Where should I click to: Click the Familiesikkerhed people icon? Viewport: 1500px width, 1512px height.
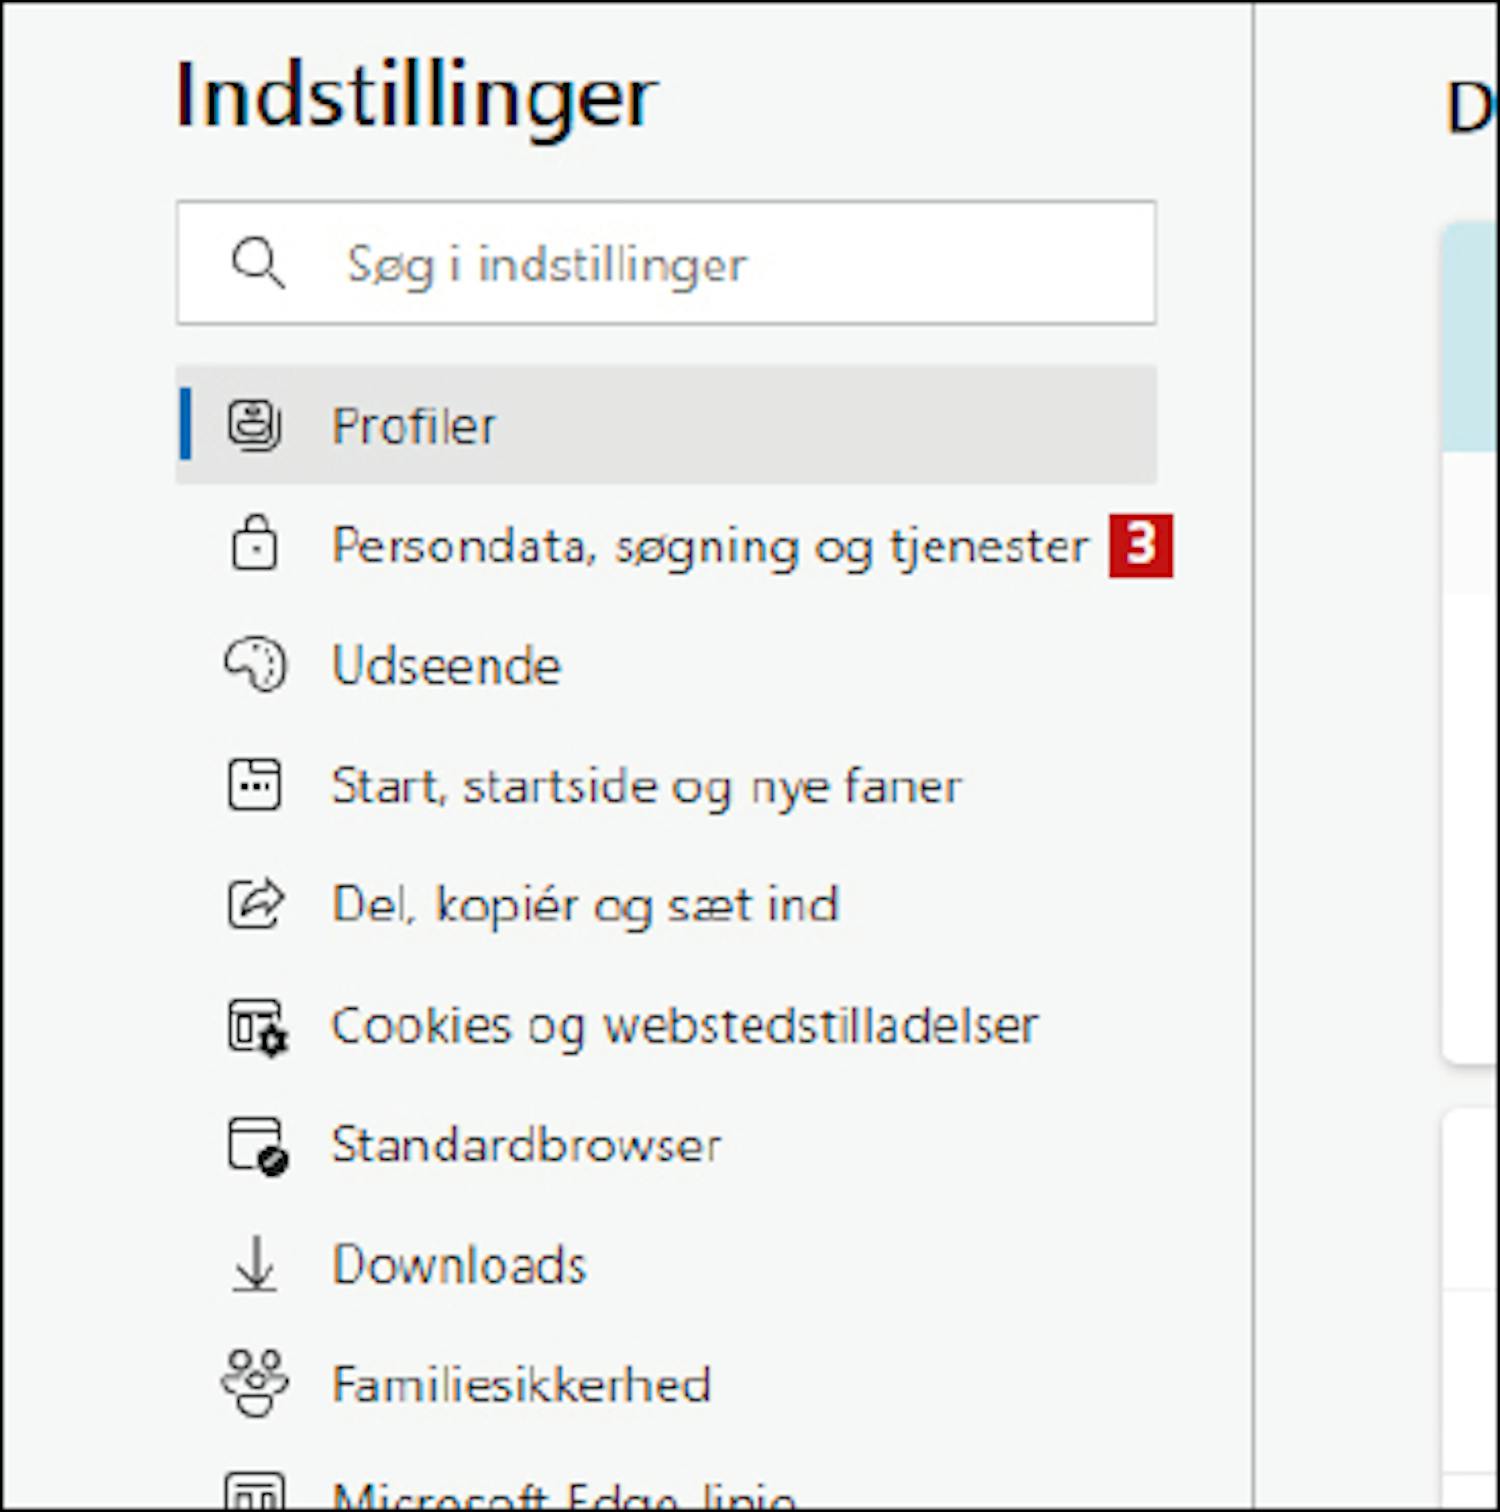pos(255,1383)
